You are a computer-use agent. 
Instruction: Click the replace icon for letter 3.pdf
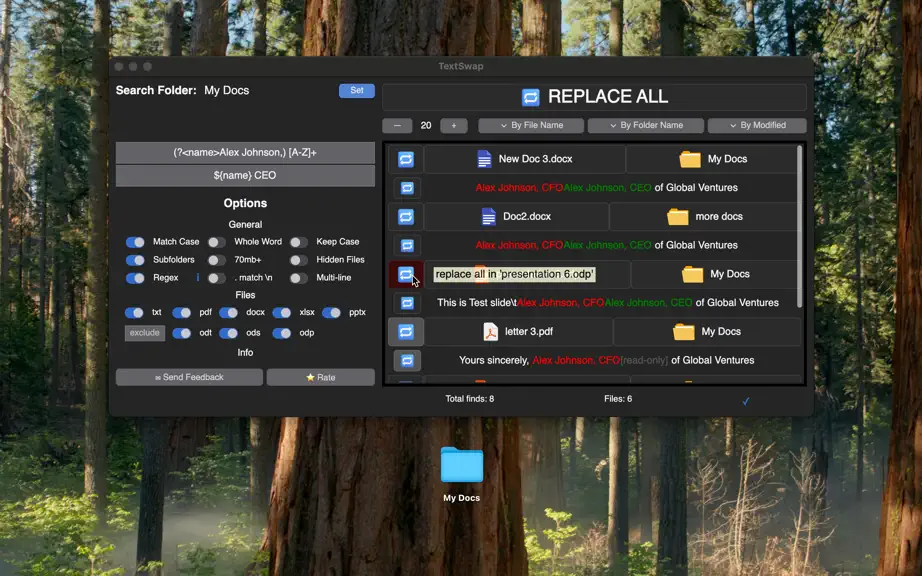click(x=406, y=332)
